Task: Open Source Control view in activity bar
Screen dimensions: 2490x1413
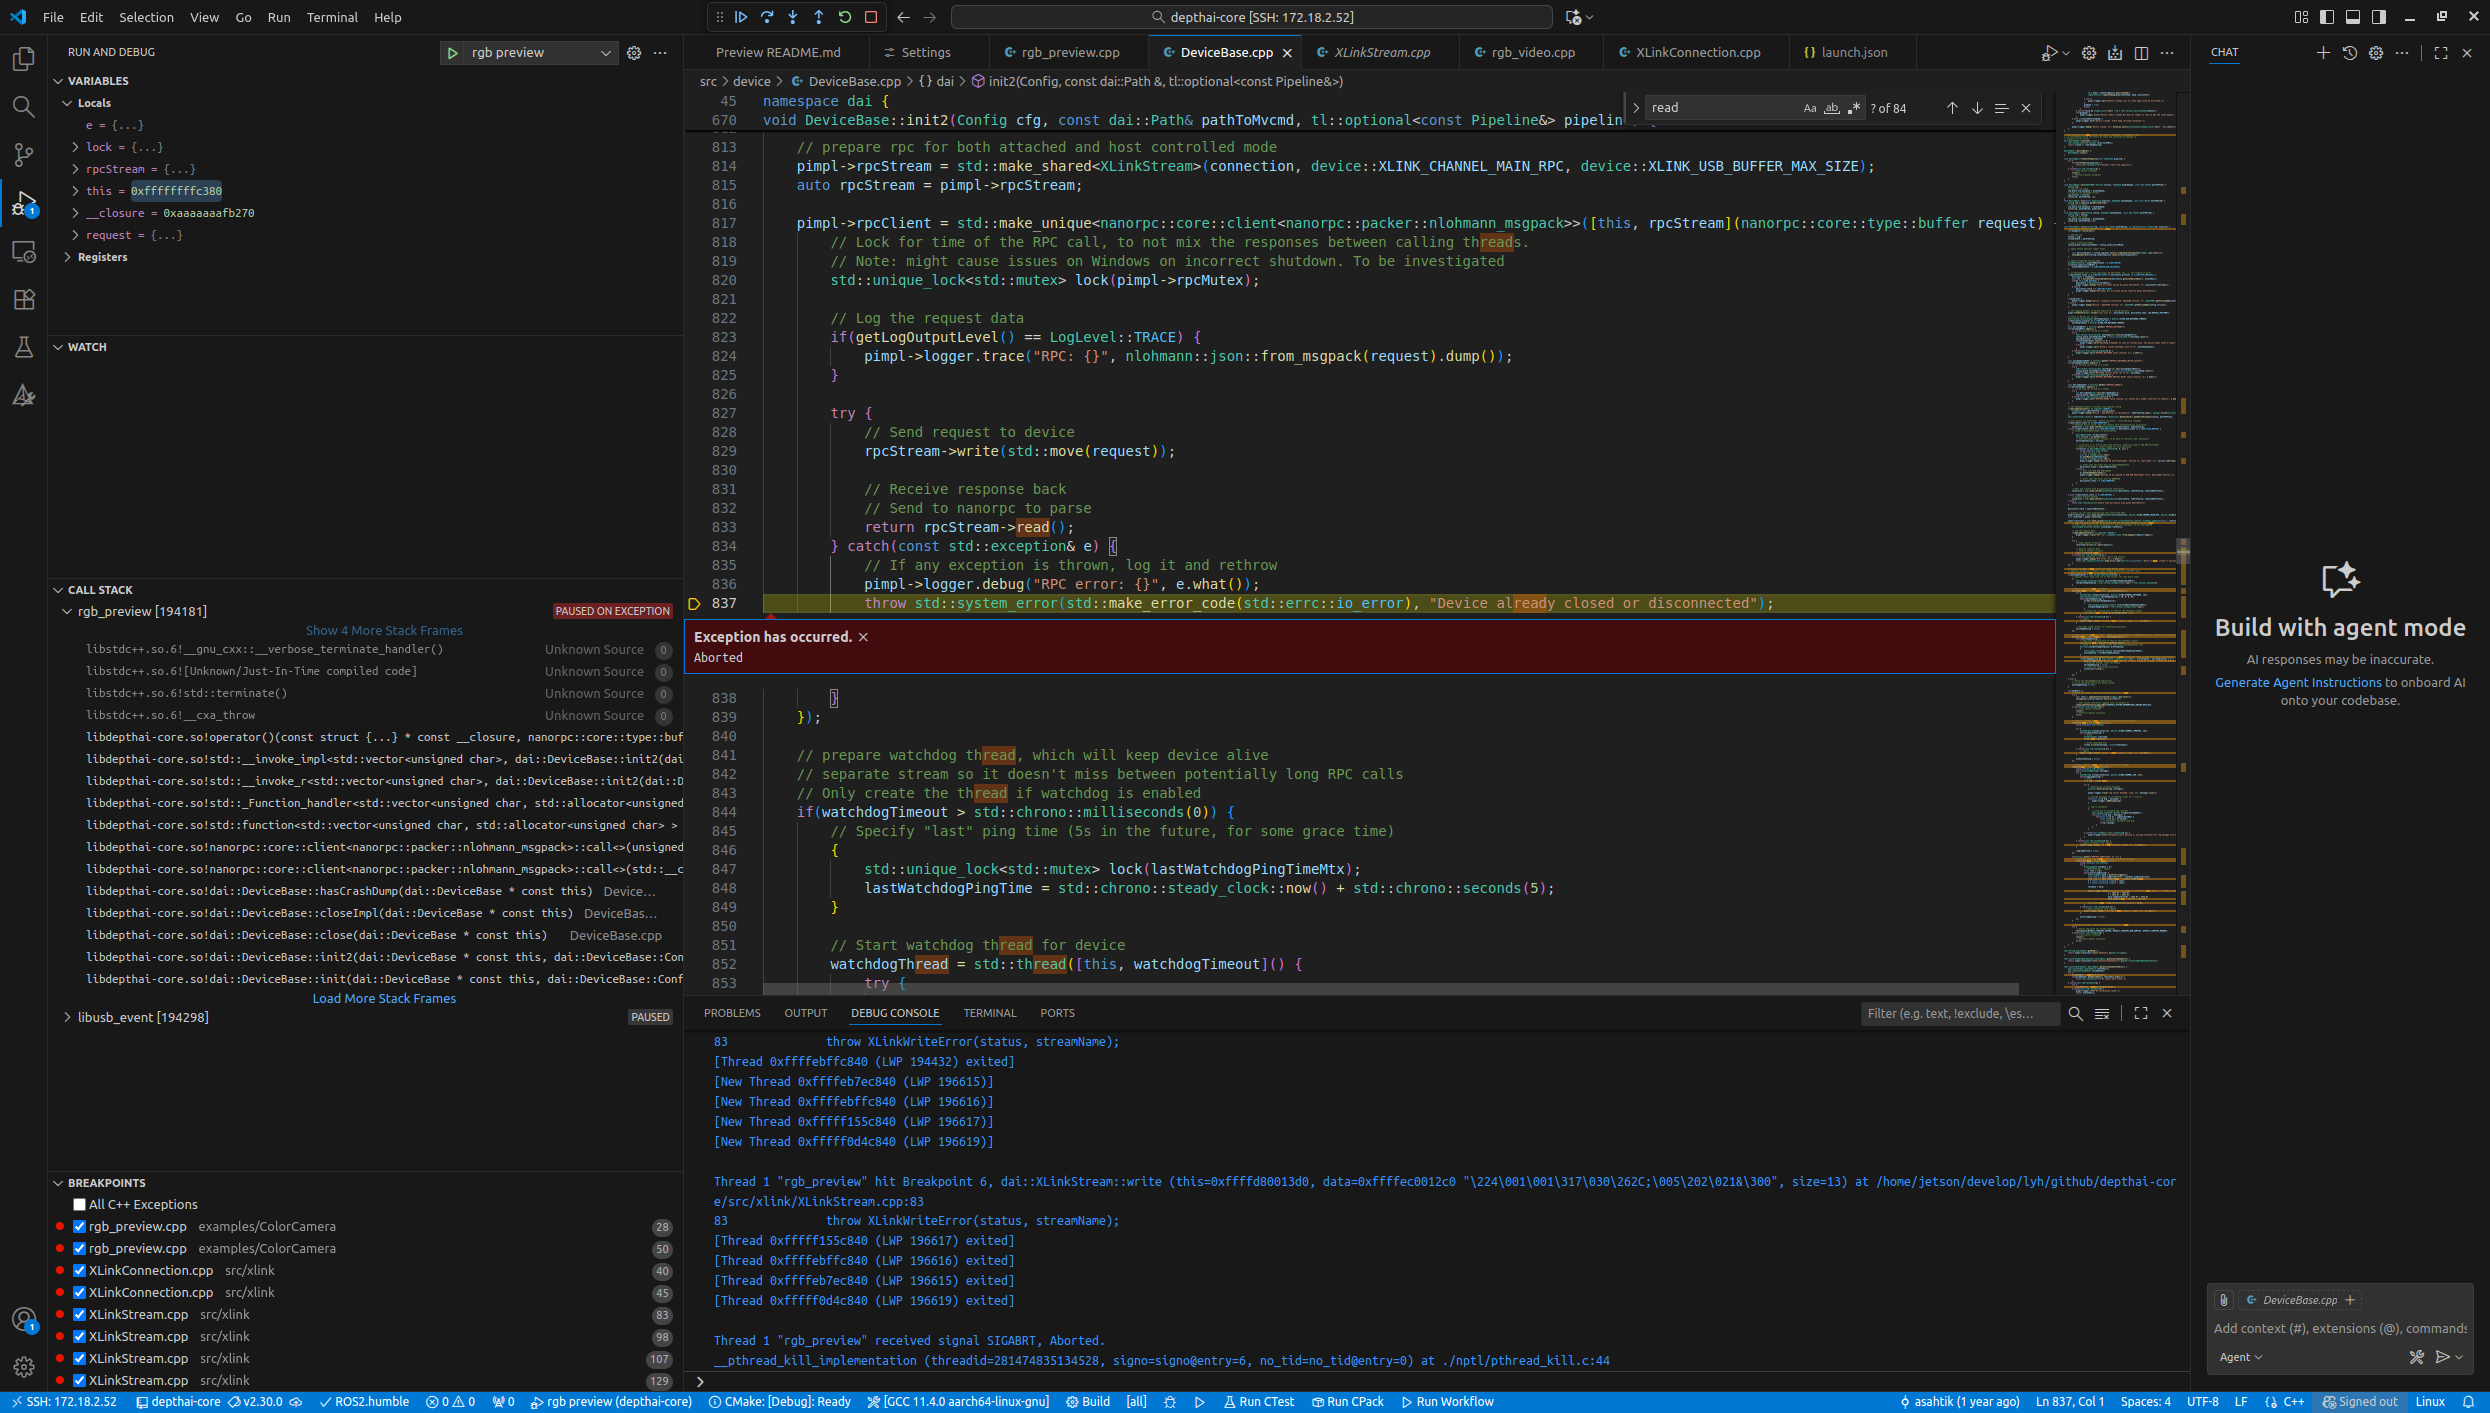Action: coord(23,155)
